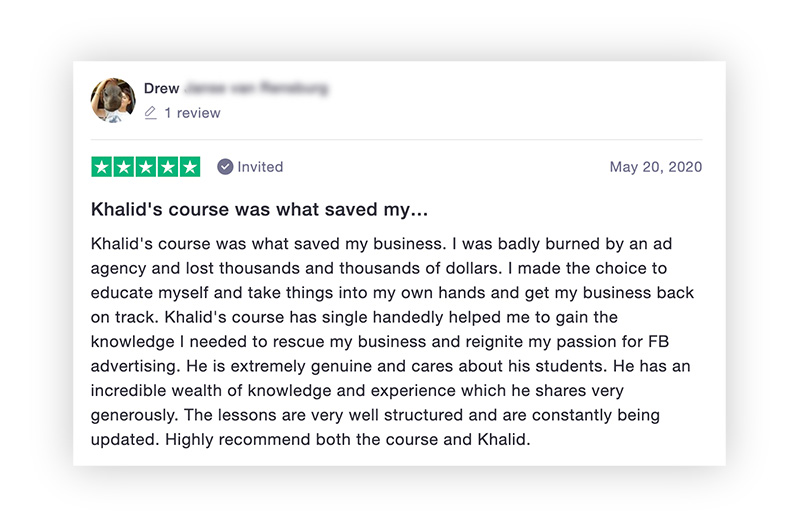Click the 'Invited' label text
Viewport: 800px width, 528px height.
(260, 167)
